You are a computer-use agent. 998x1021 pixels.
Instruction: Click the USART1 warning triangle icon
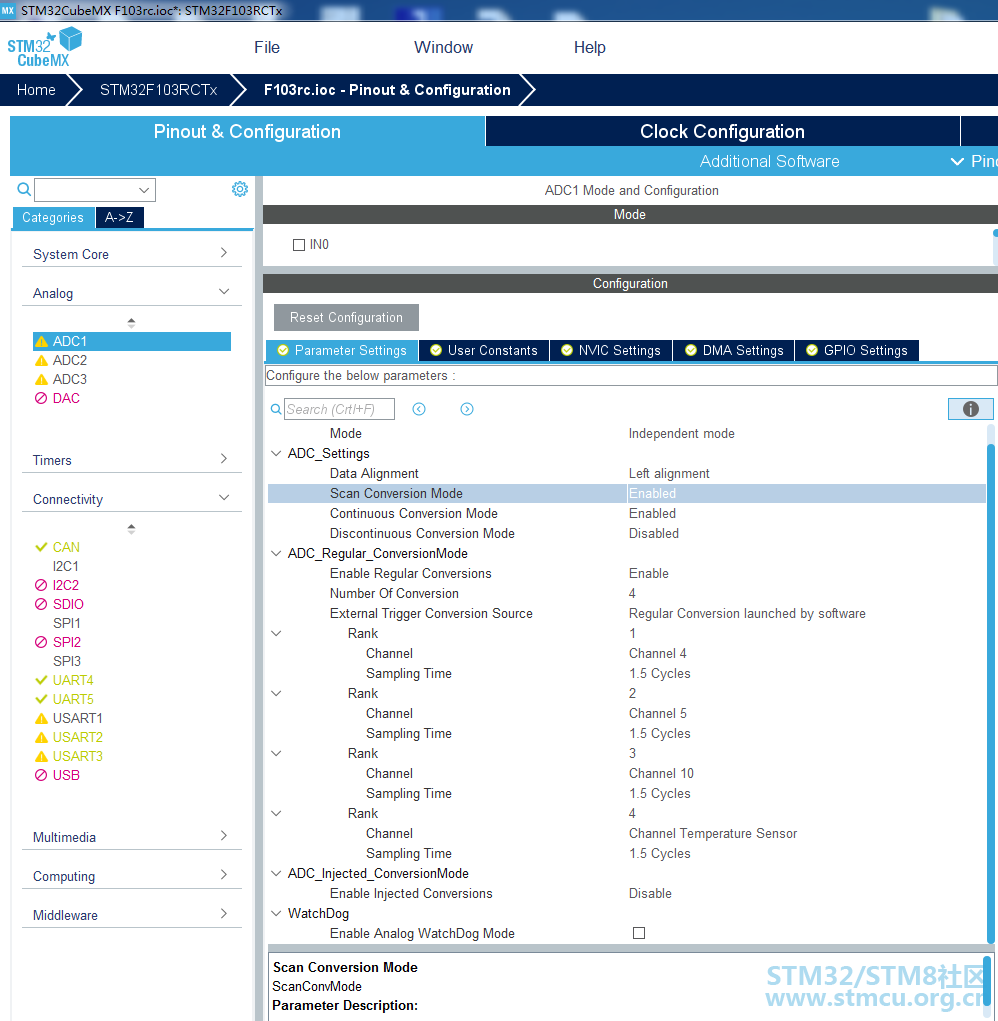click(42, 718)
